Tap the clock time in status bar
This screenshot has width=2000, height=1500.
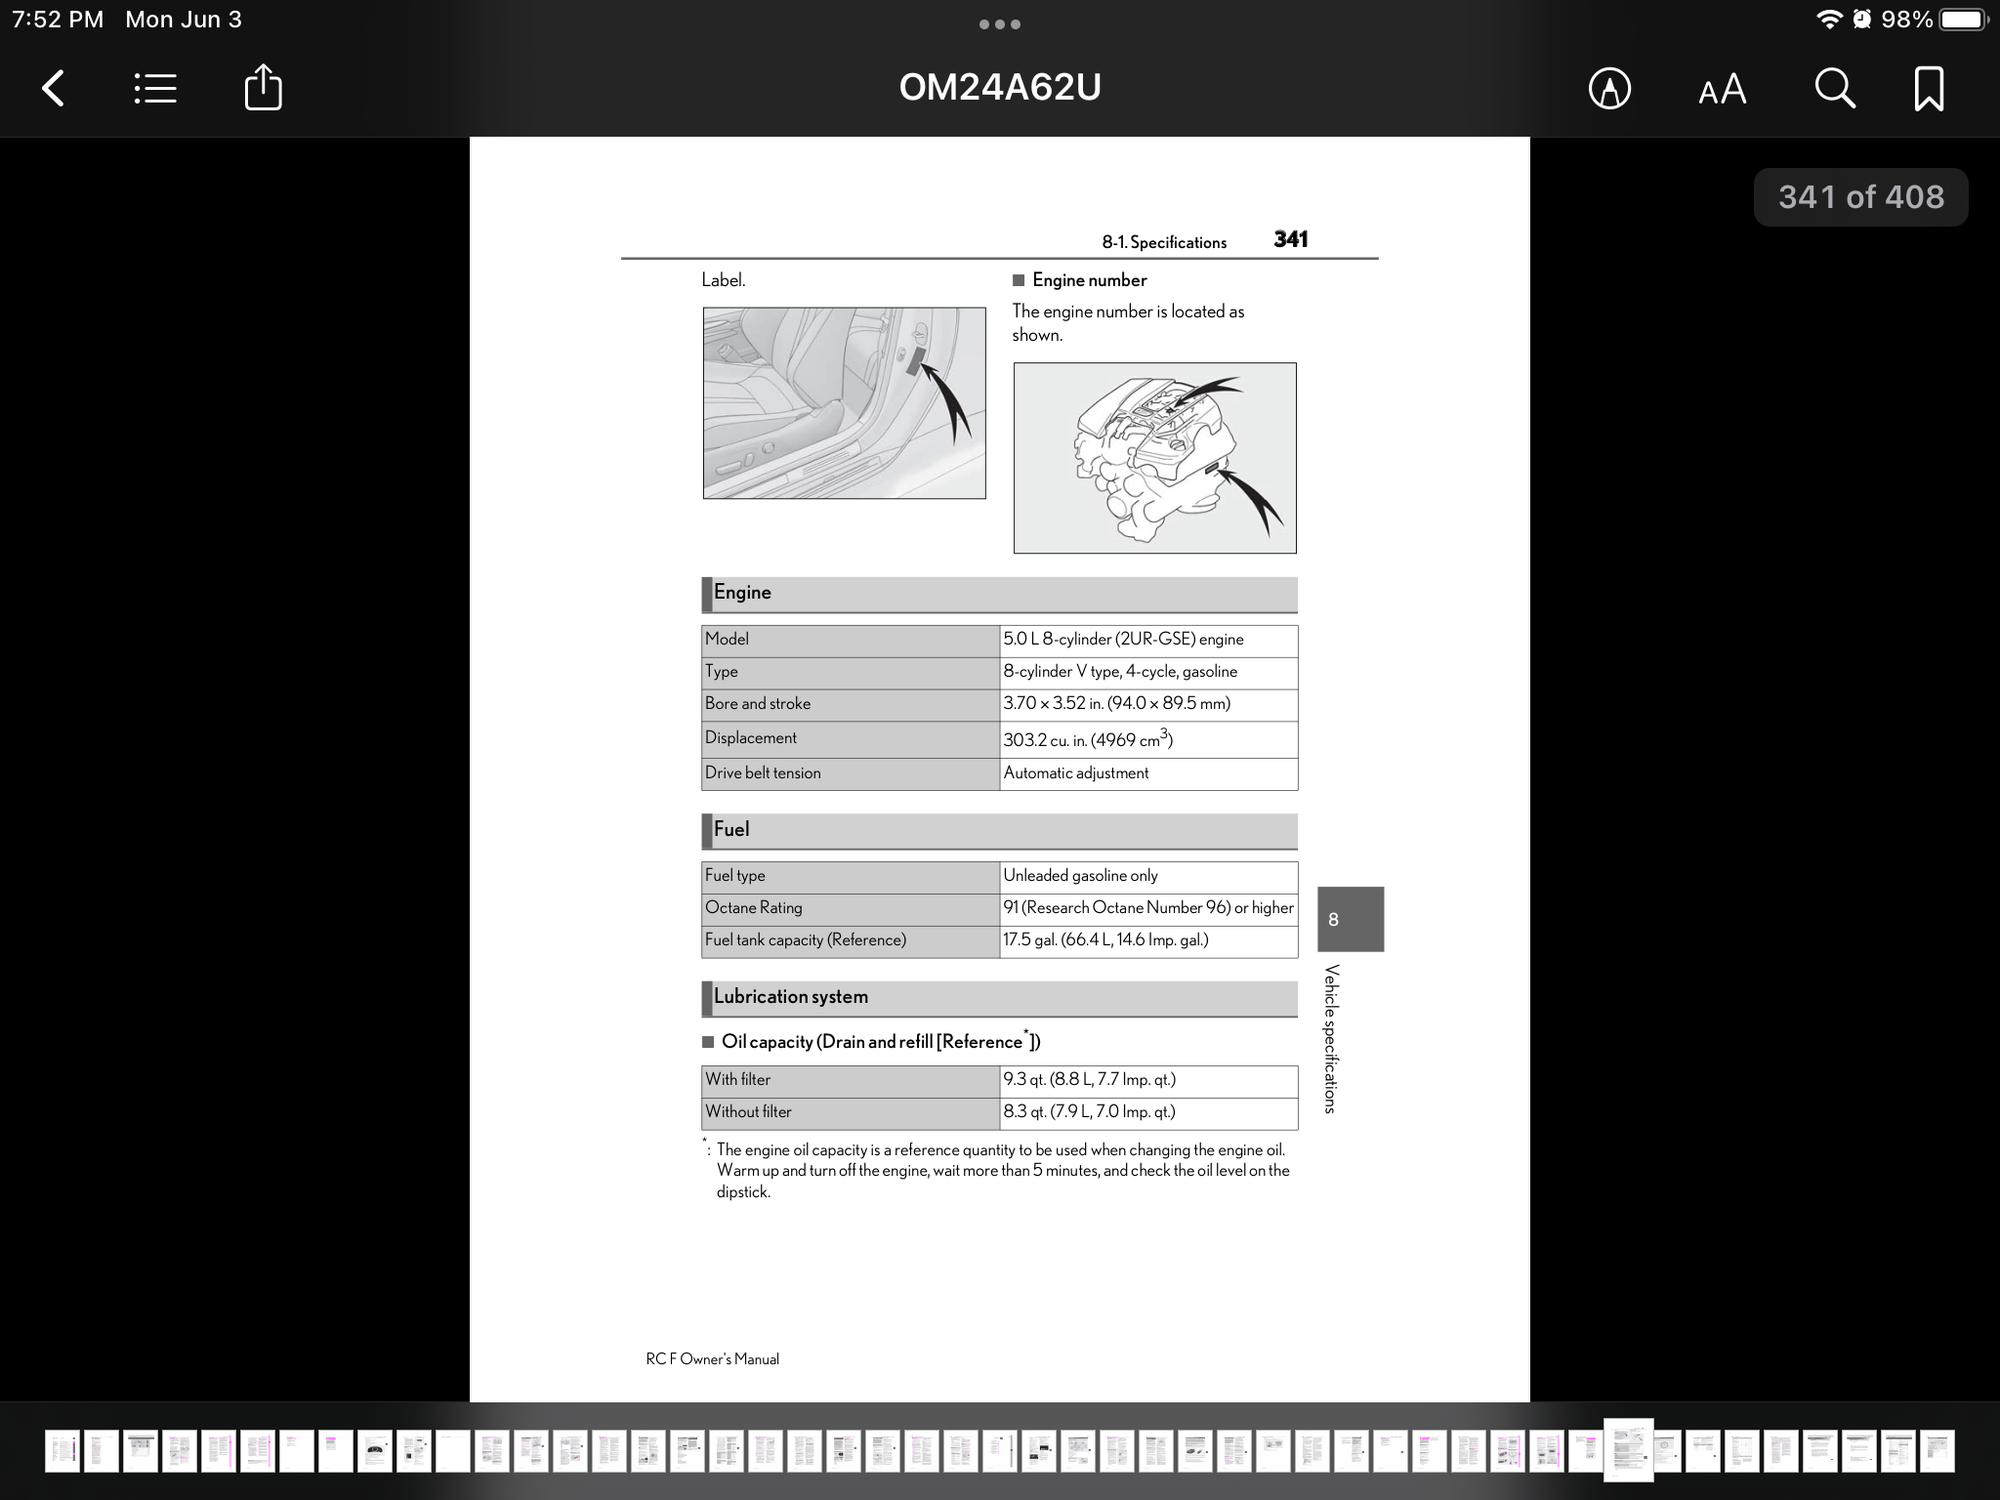coord(58,20)
